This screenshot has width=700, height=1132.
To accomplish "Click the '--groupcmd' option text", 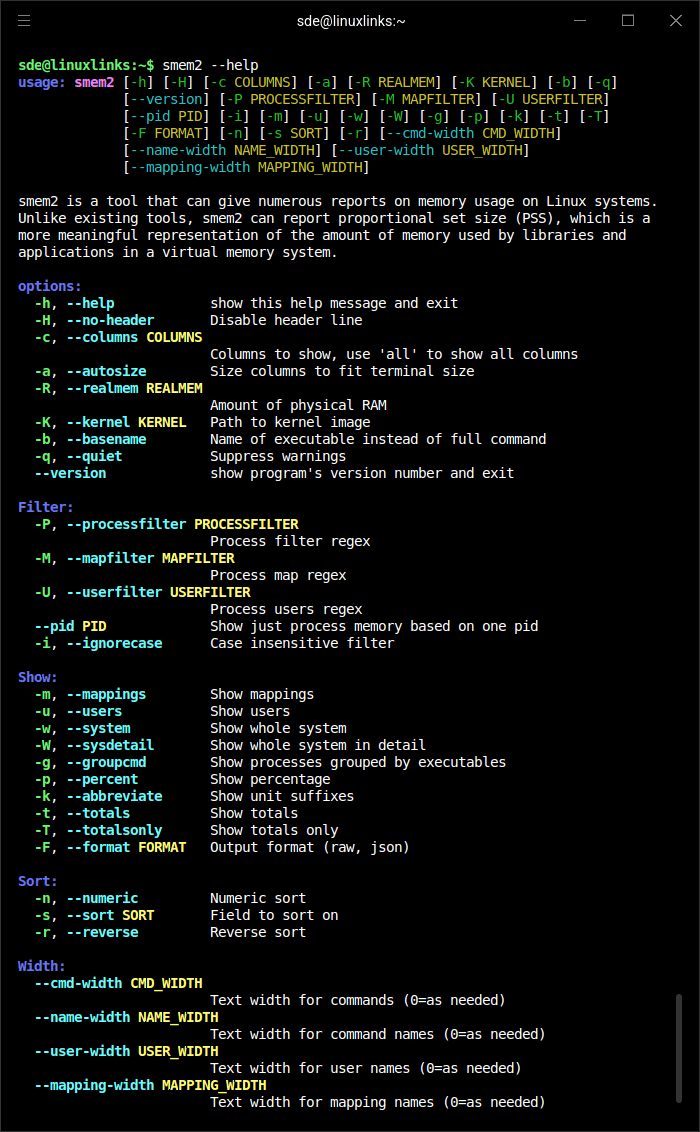I will tap(106, 762).
